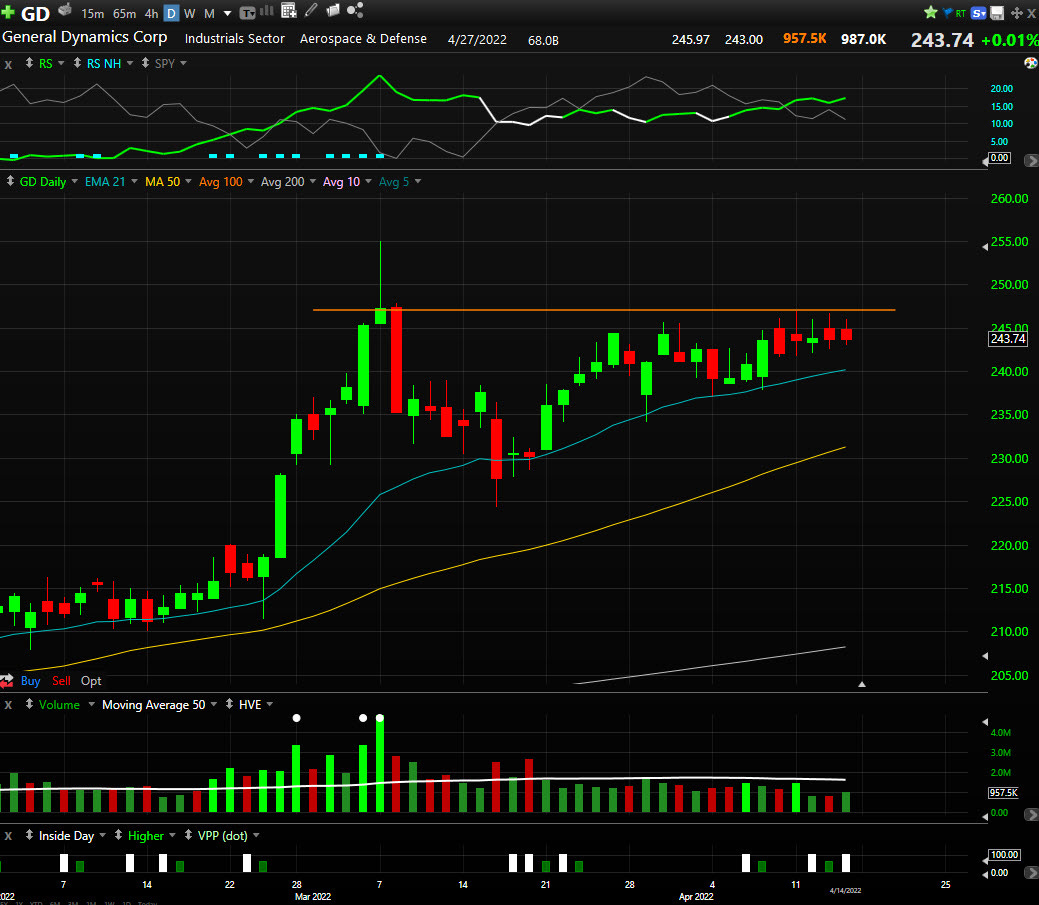The image size is (1039, 905).
Task: Click the Aerospace & Defense industry label
Action: pos(363,39)
